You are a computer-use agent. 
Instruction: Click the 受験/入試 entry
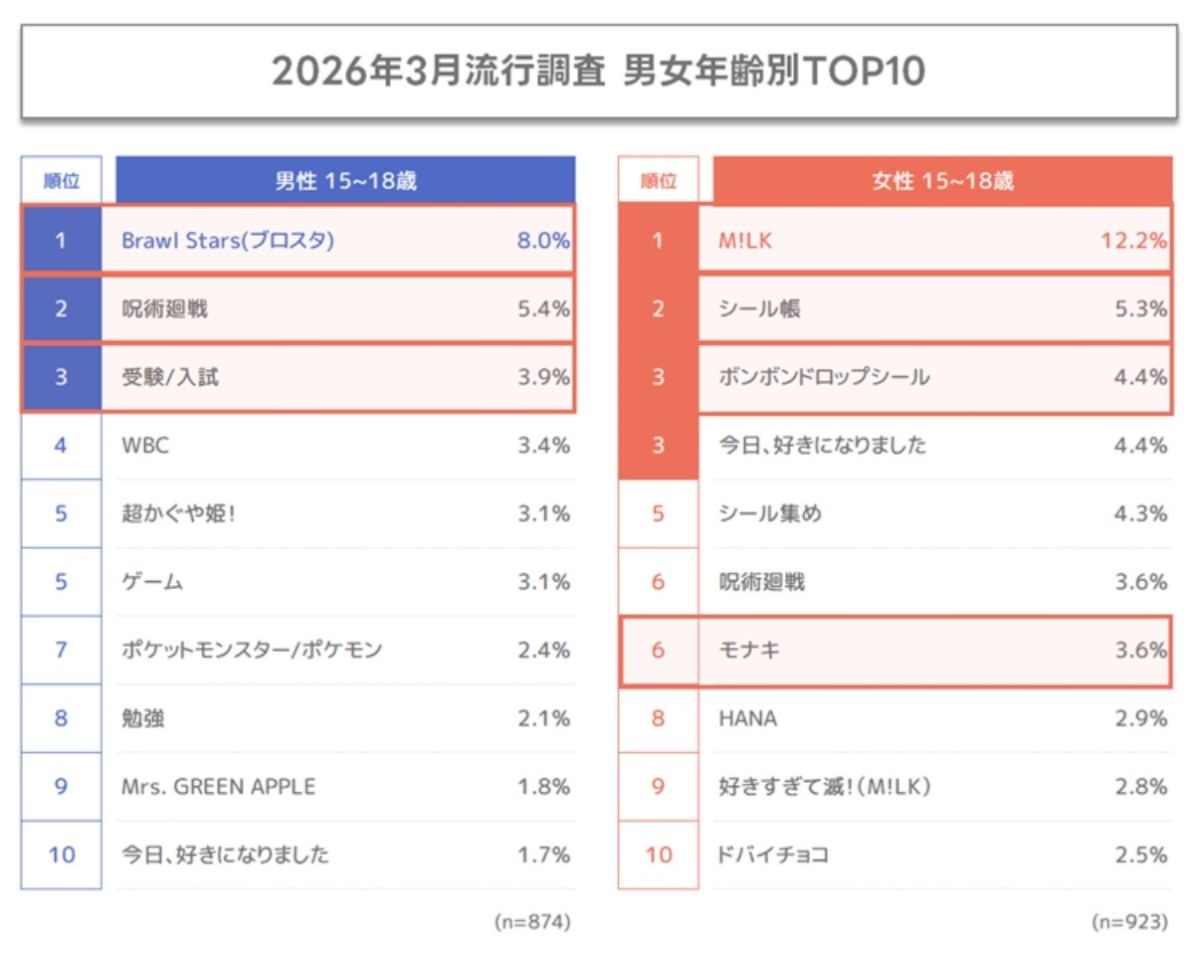coord(164,377)
